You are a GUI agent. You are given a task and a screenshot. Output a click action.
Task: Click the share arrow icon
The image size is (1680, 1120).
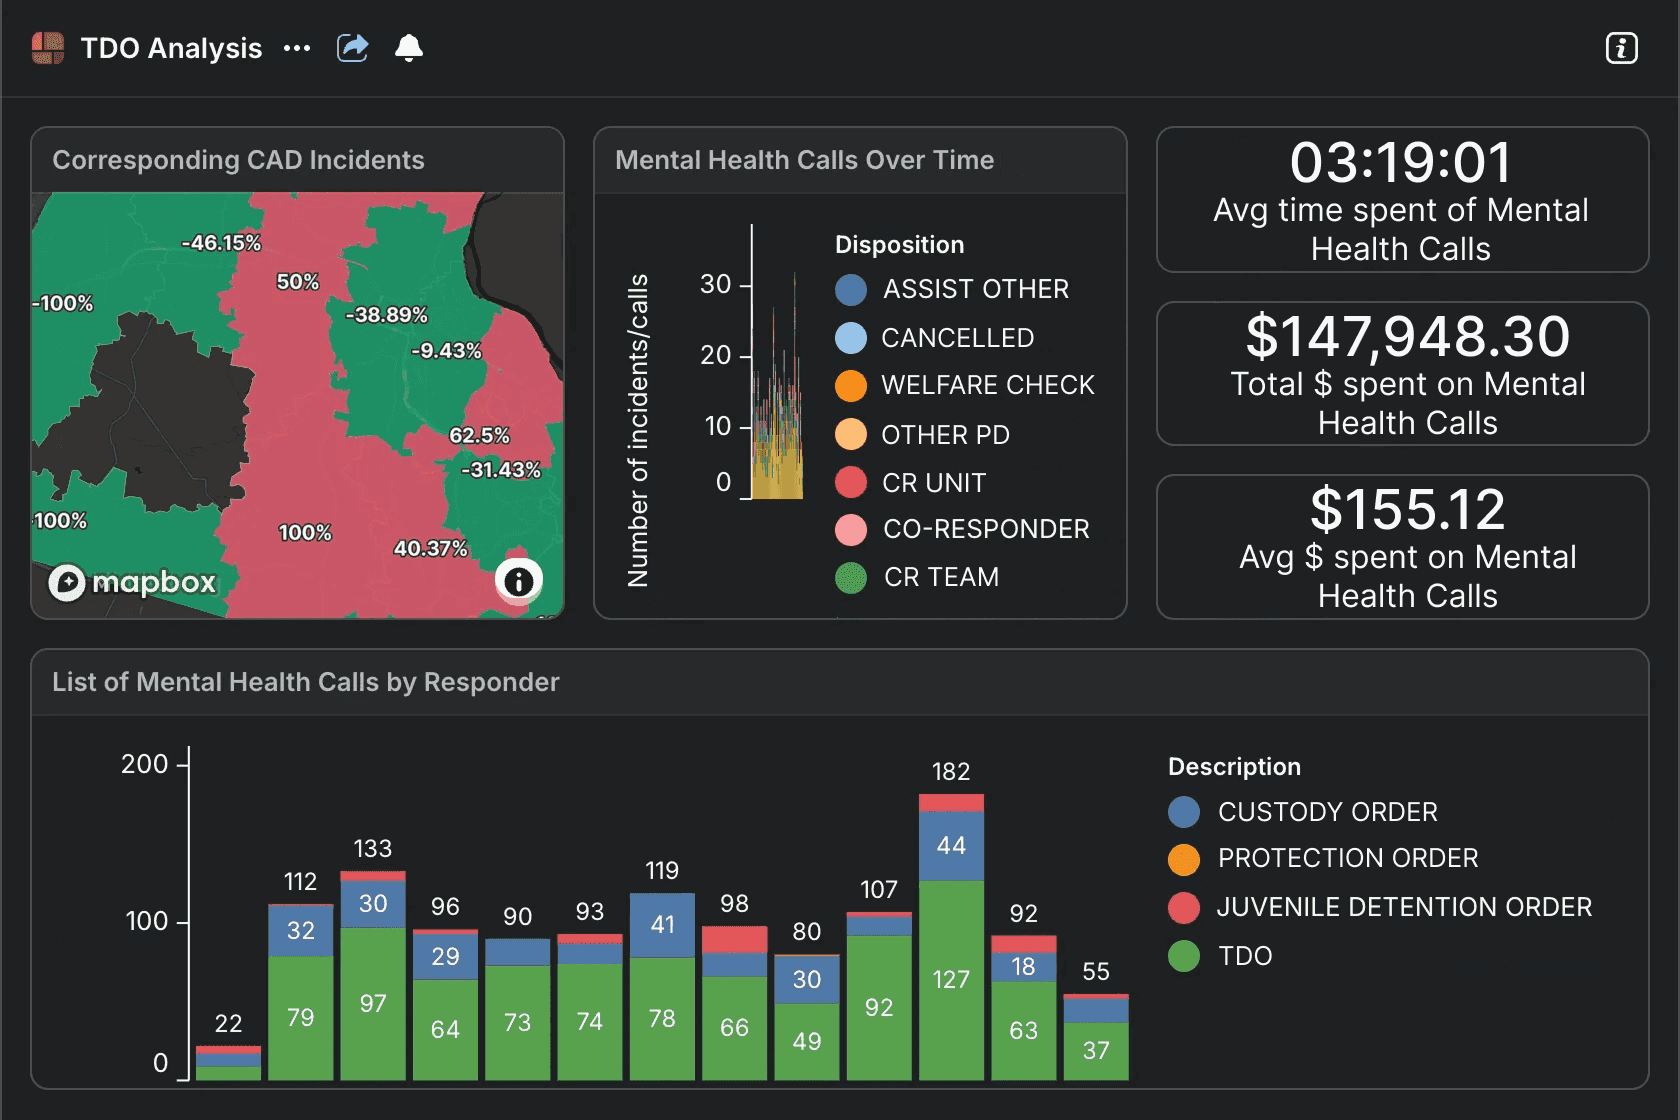tap(352, 48)
